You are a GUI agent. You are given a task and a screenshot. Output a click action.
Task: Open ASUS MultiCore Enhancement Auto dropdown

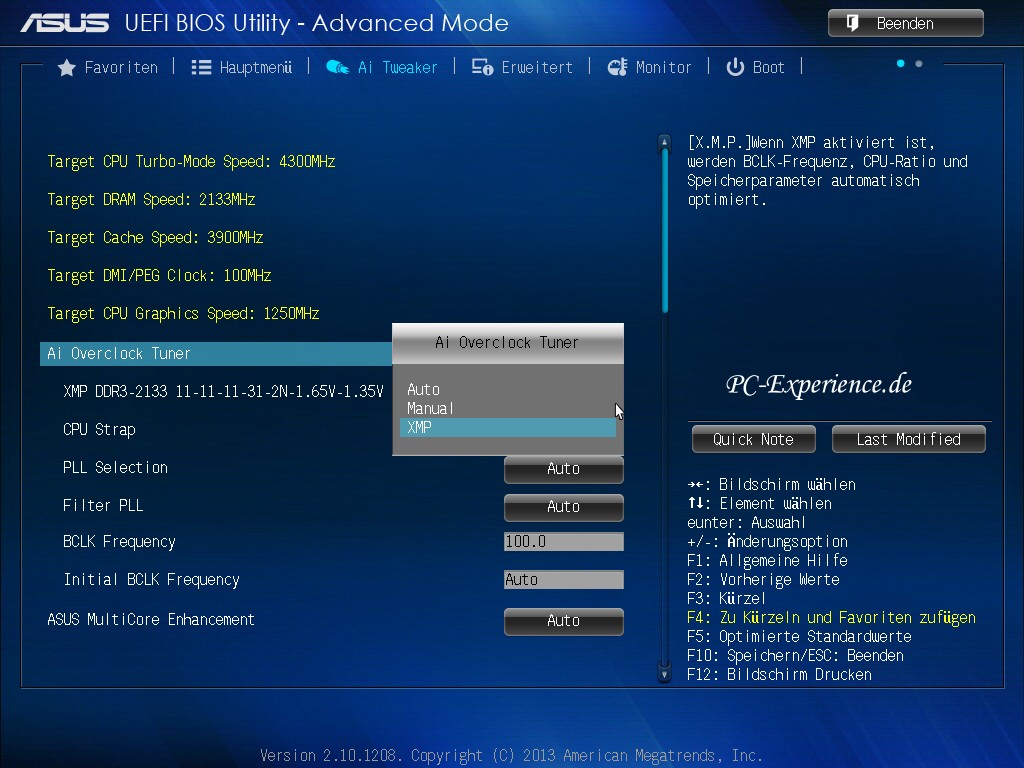(x=563, y=621)
